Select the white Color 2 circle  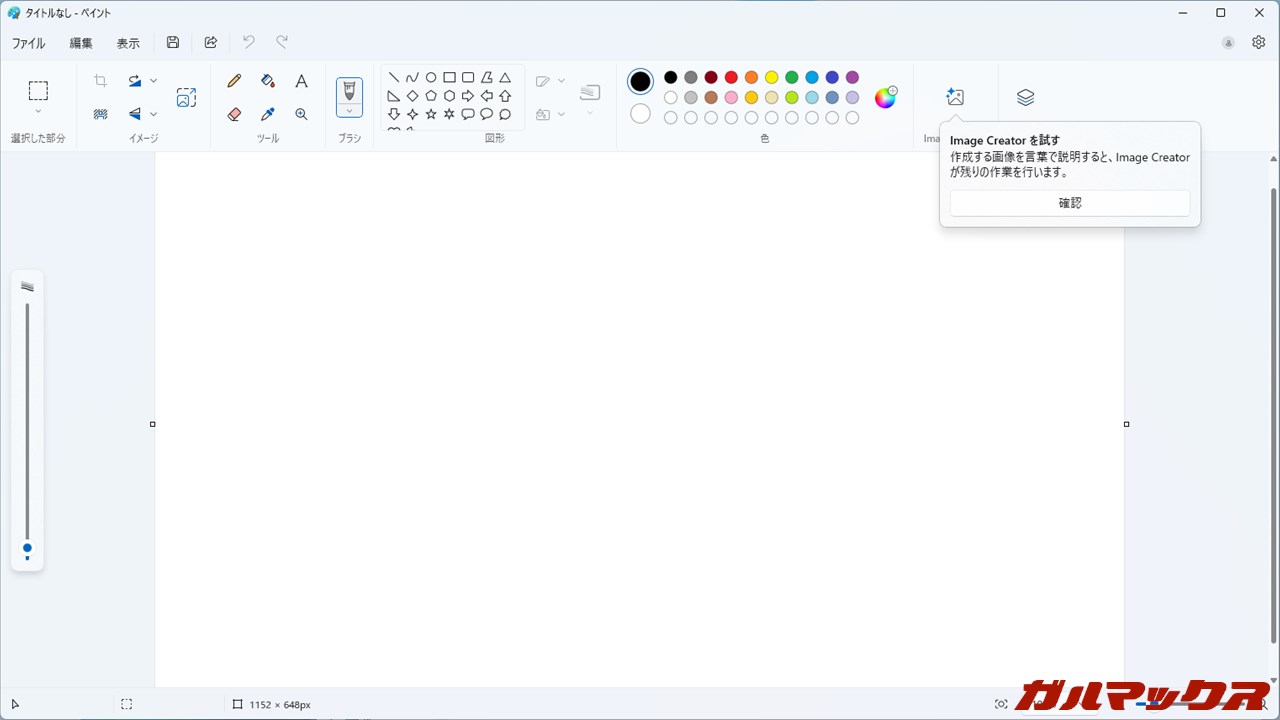pos(640,114)
